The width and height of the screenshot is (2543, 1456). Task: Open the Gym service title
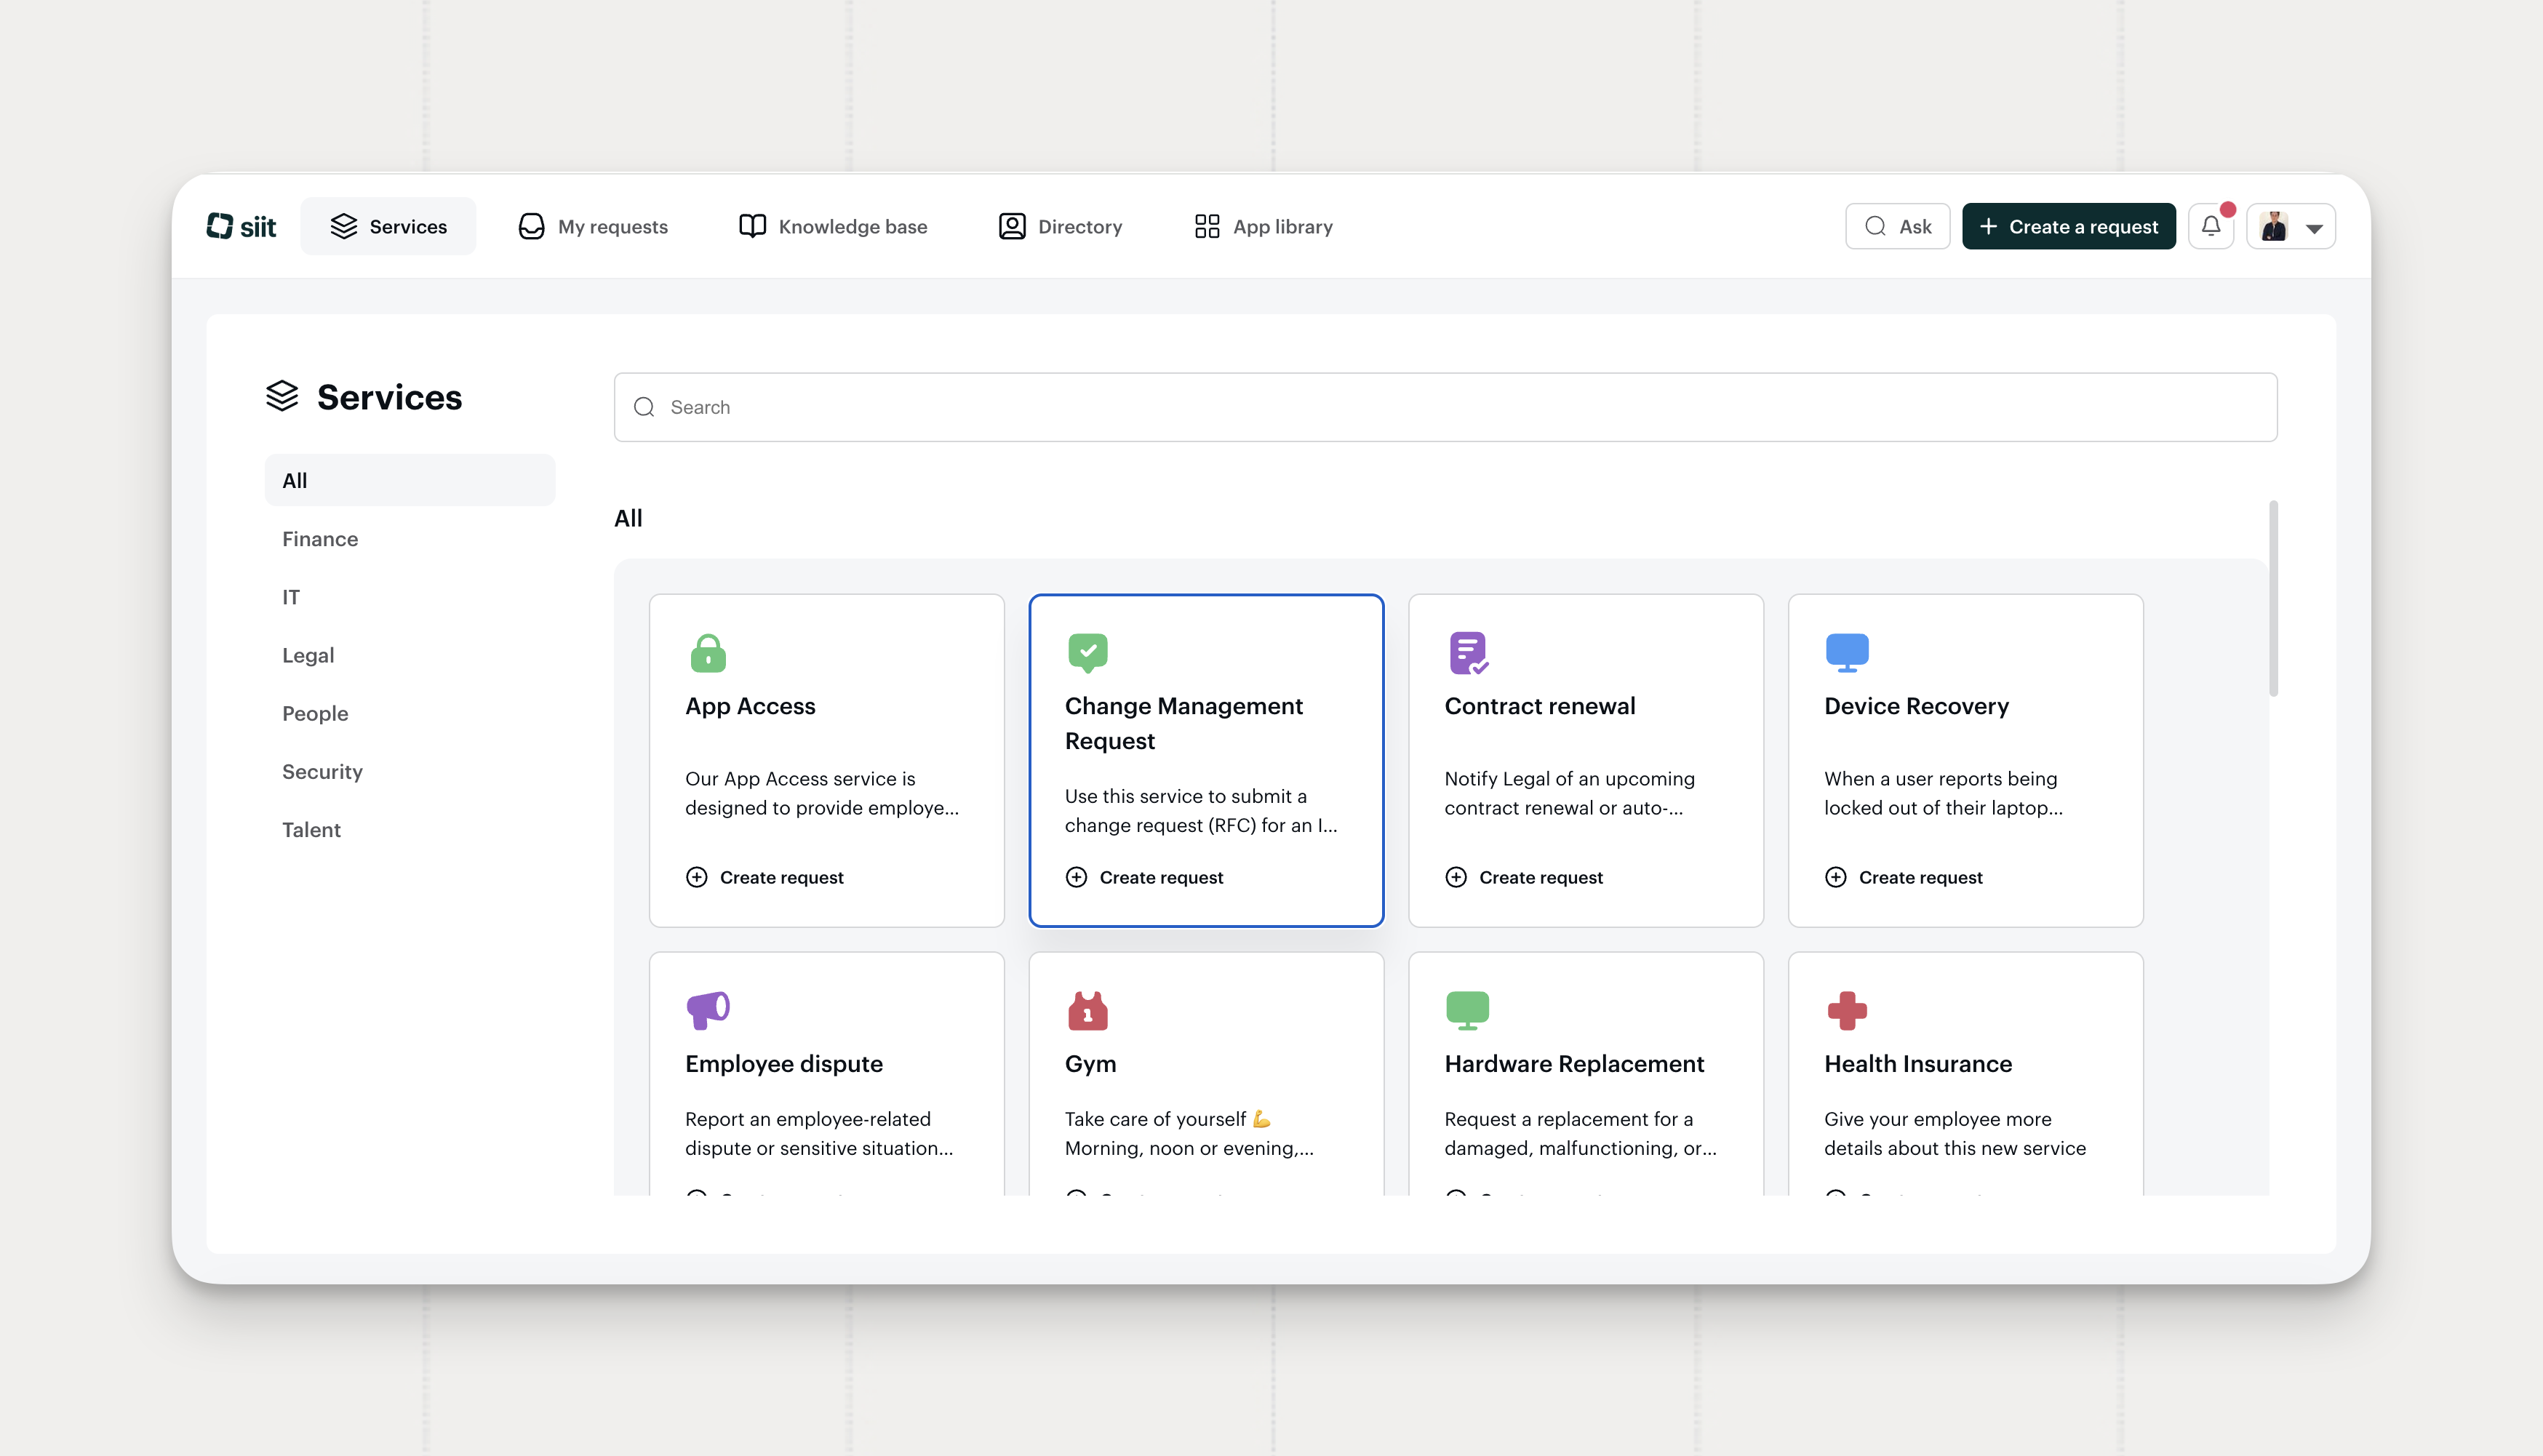coord(1090,1064)
